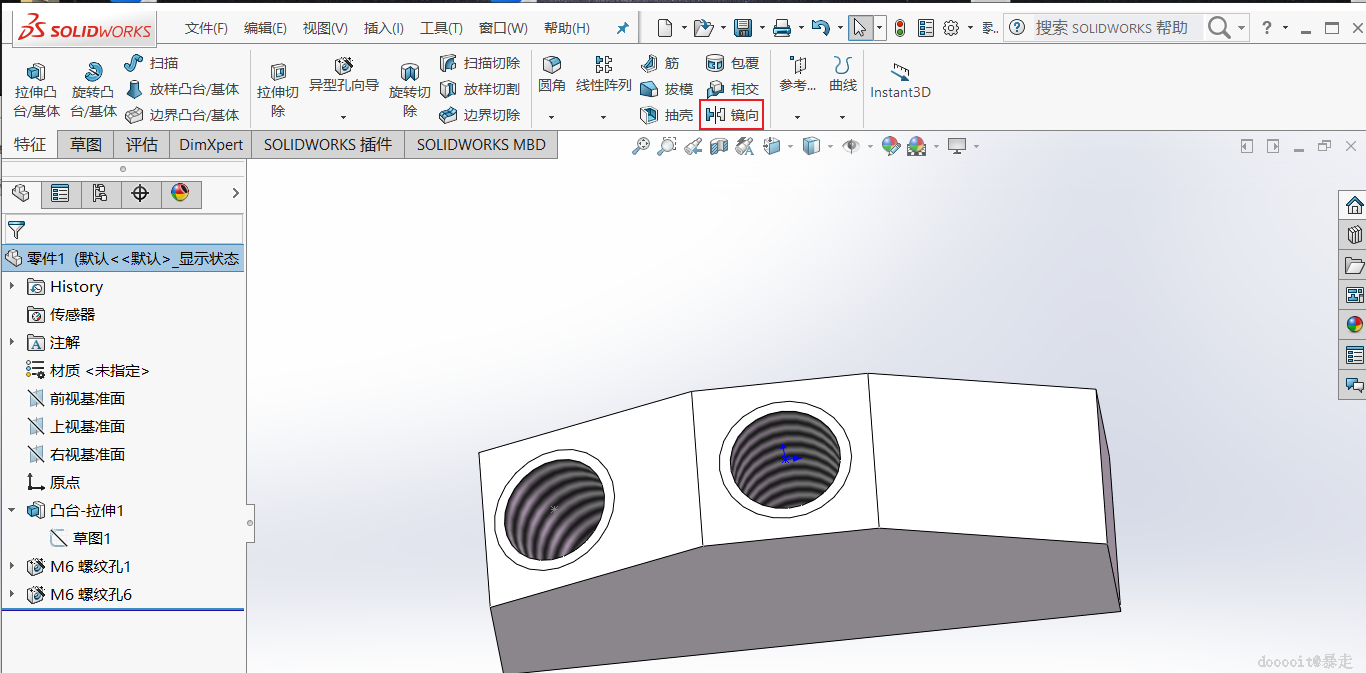Open the DisplayManager tab with color ball
The image size is (1366, 673).
pyautogui.click(x=180, y=193)
